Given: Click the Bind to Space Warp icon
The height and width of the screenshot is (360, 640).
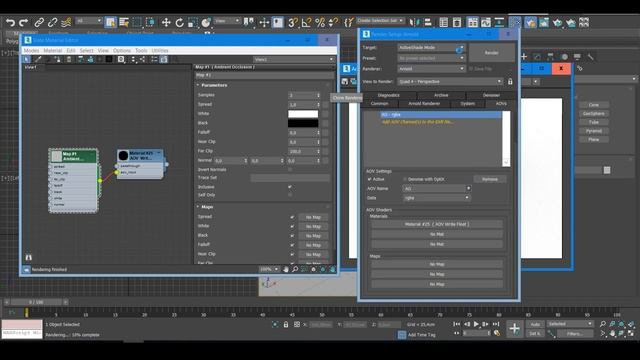Looking at the screenshot, I should pos(67,22).
